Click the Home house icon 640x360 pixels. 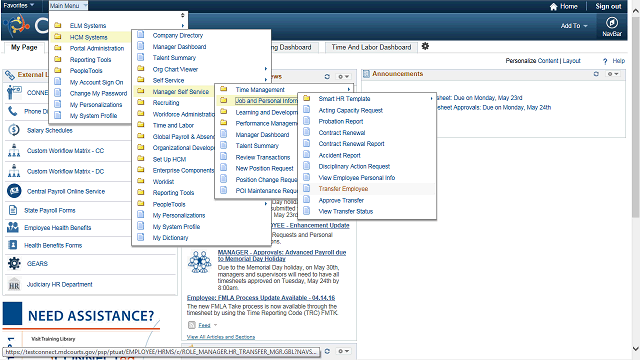pyautogui.click(x=553, y=7)
